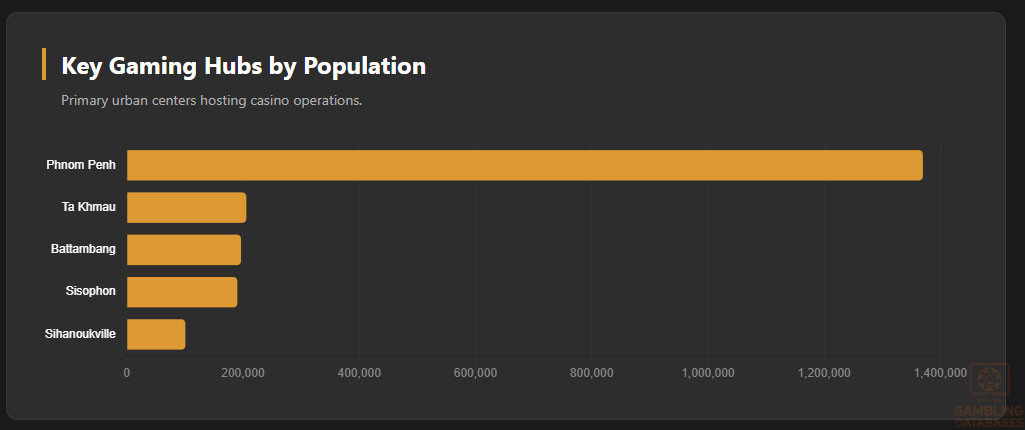Click the subtitle about primary urban centers
This screenshot has width=1025, height=430.
coord(211,101)
